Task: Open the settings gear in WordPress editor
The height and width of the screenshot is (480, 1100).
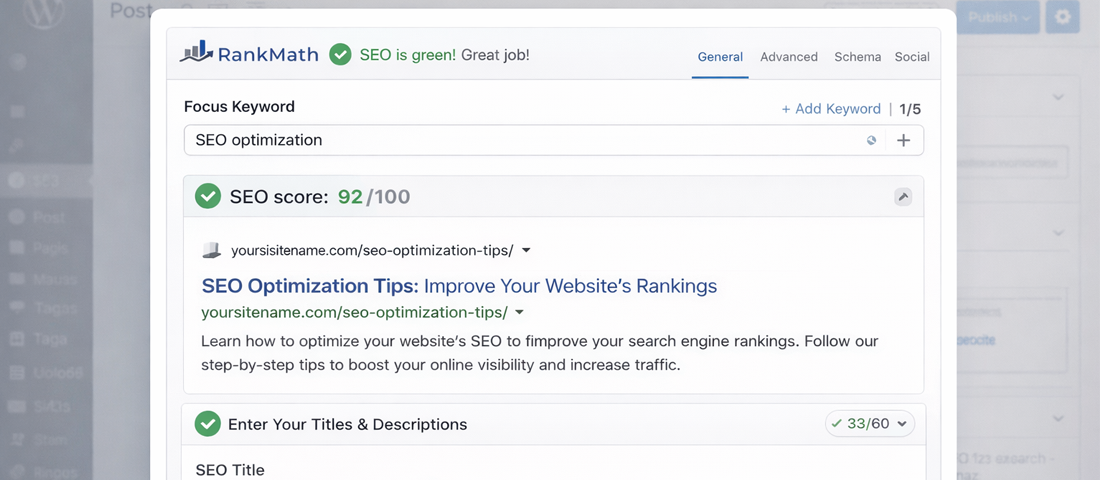Action: pos(1063,18)
